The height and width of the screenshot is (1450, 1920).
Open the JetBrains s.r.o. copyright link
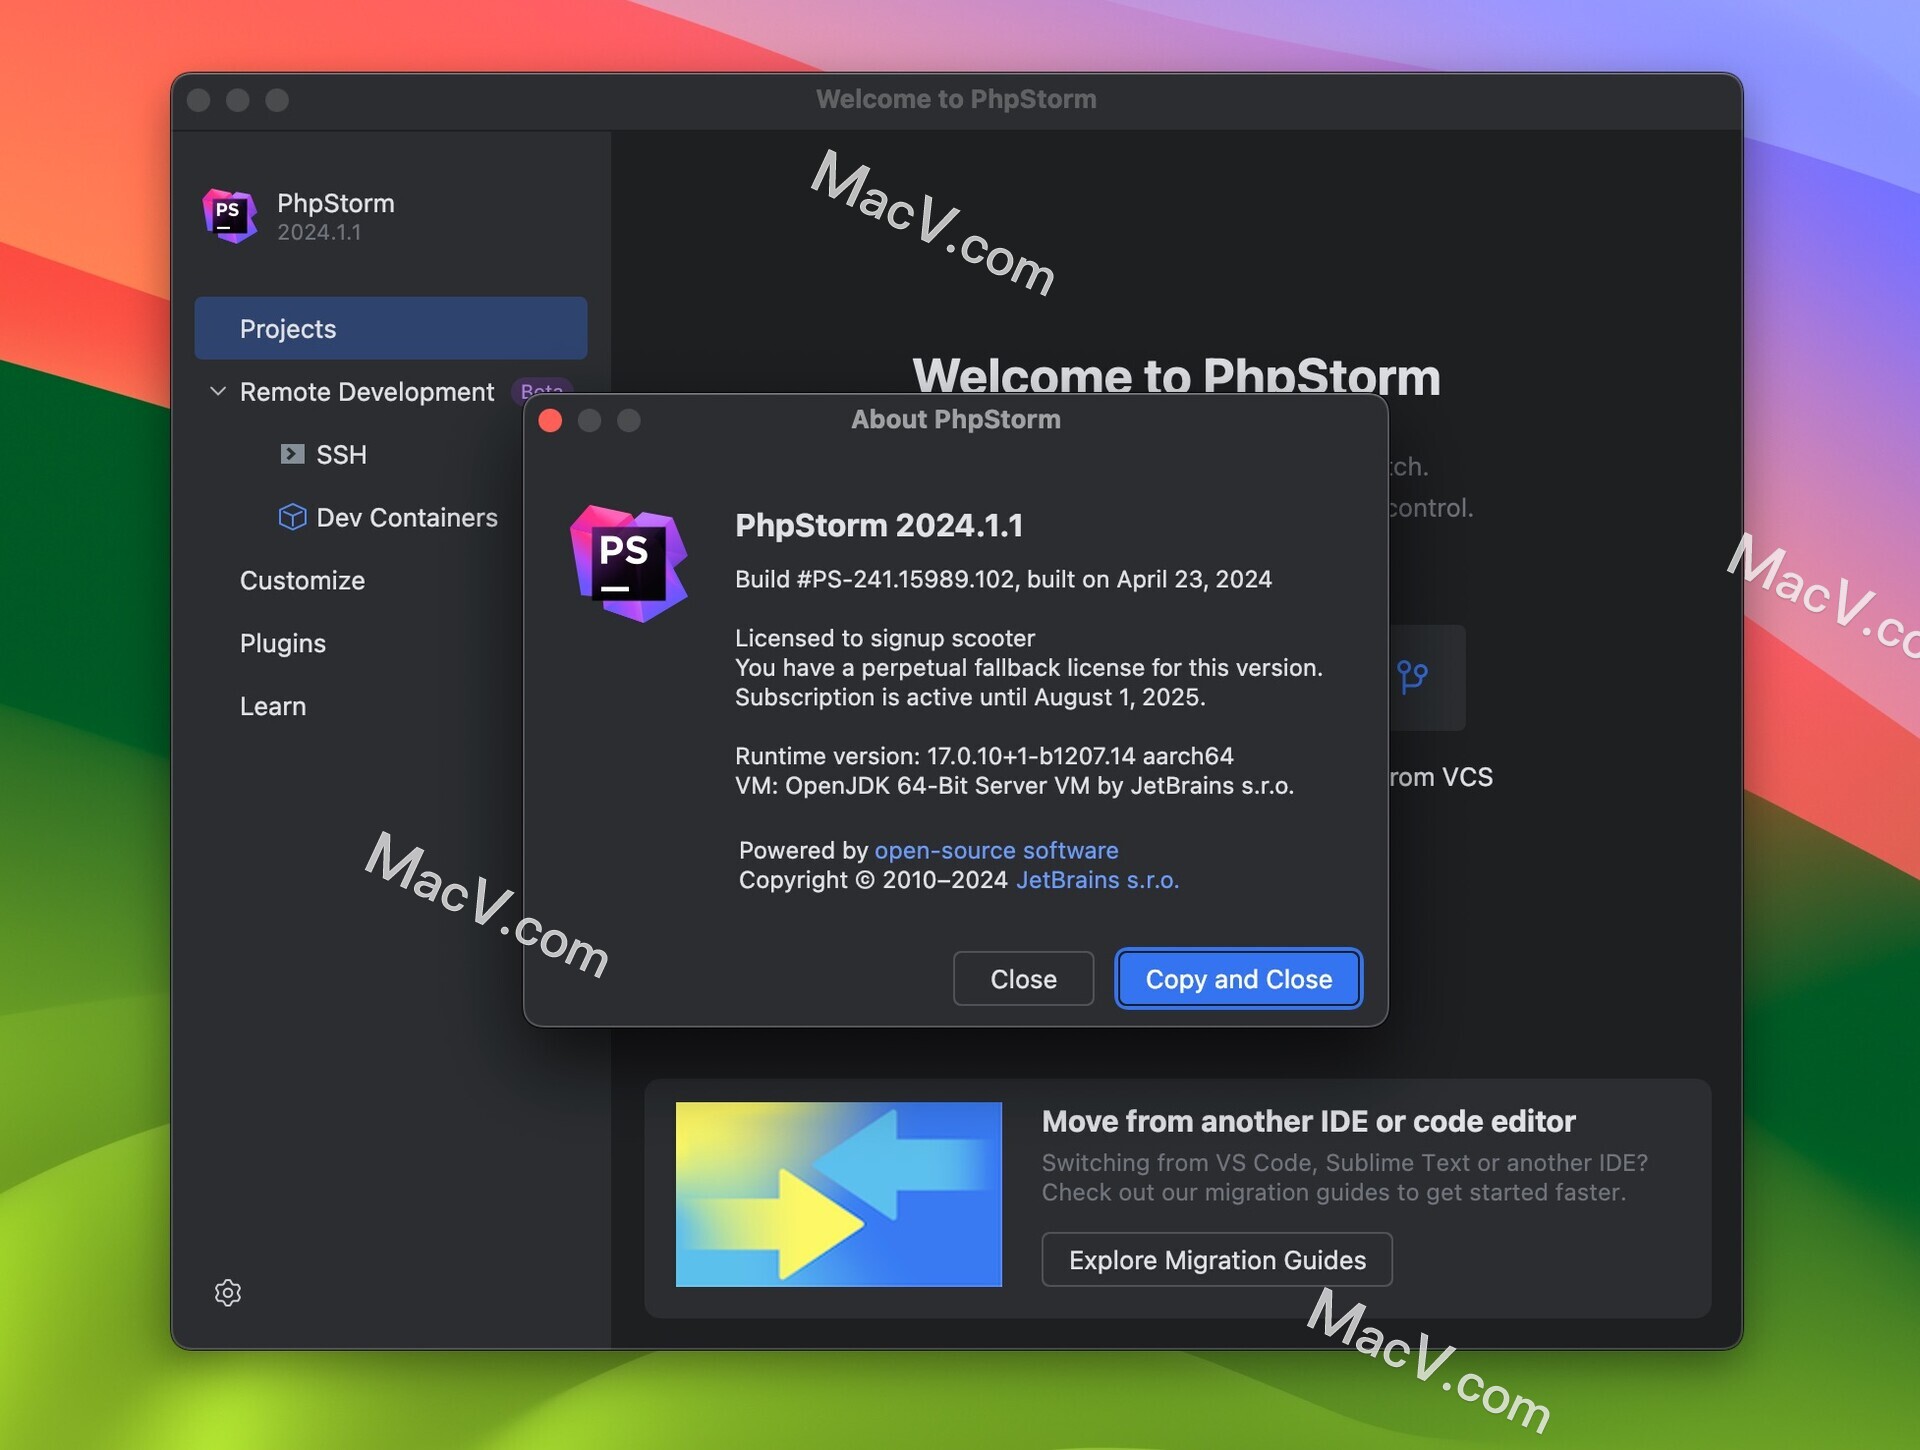(1097, 880)
